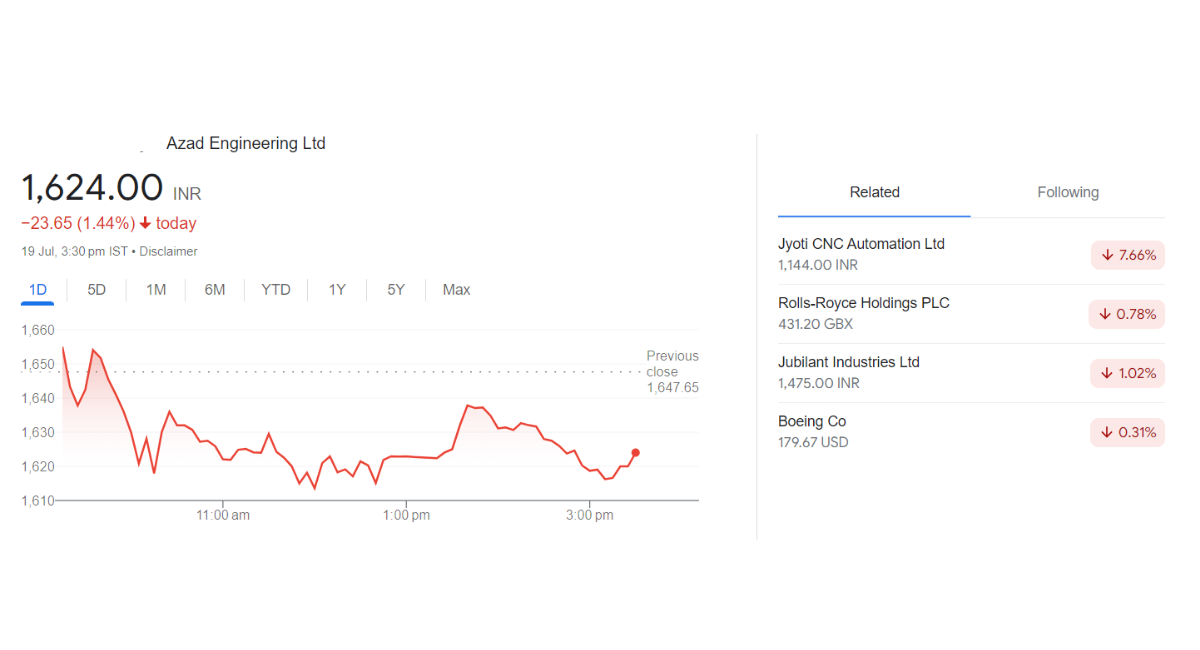Select the Max chart range
1200x650 pixels.
tap(456, 290)
